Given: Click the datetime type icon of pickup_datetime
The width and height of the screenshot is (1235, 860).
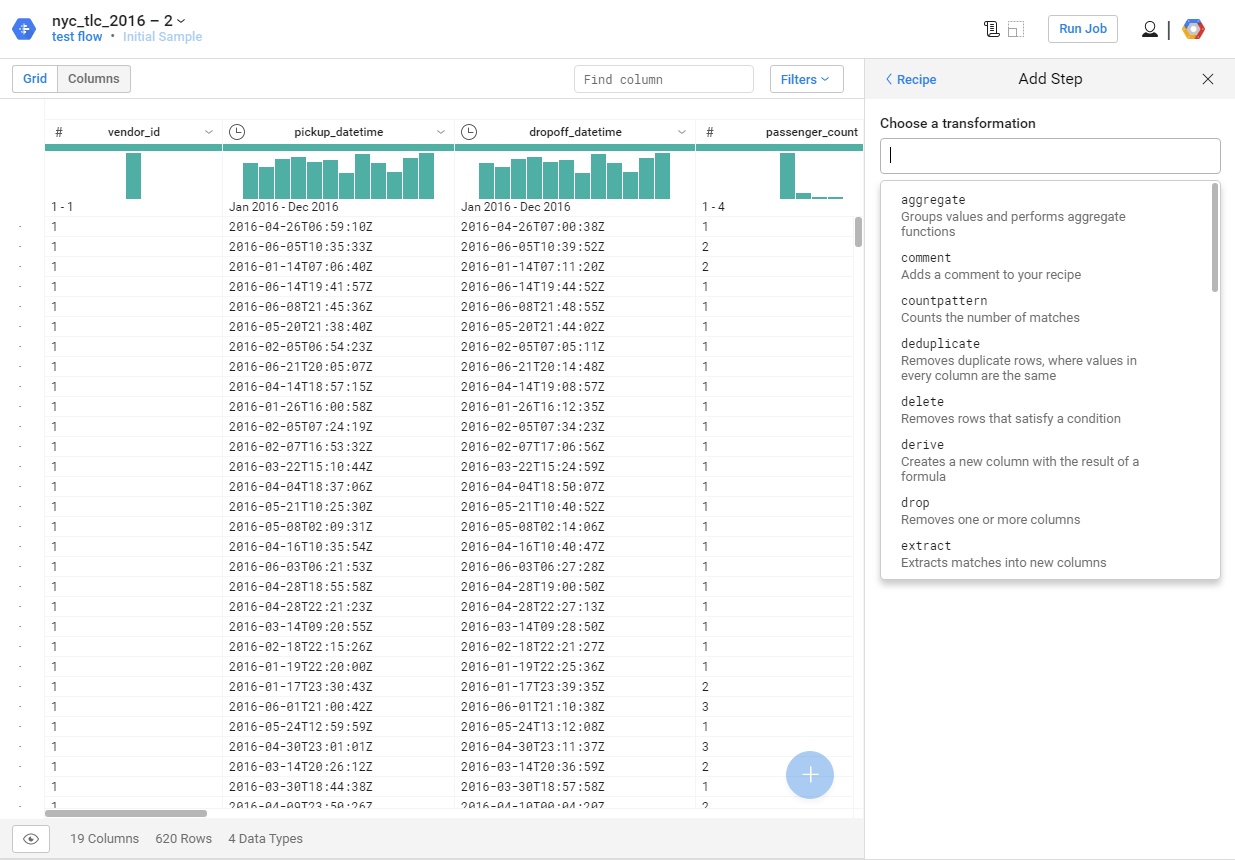Looking at the screenshot, I should (237, 132).
